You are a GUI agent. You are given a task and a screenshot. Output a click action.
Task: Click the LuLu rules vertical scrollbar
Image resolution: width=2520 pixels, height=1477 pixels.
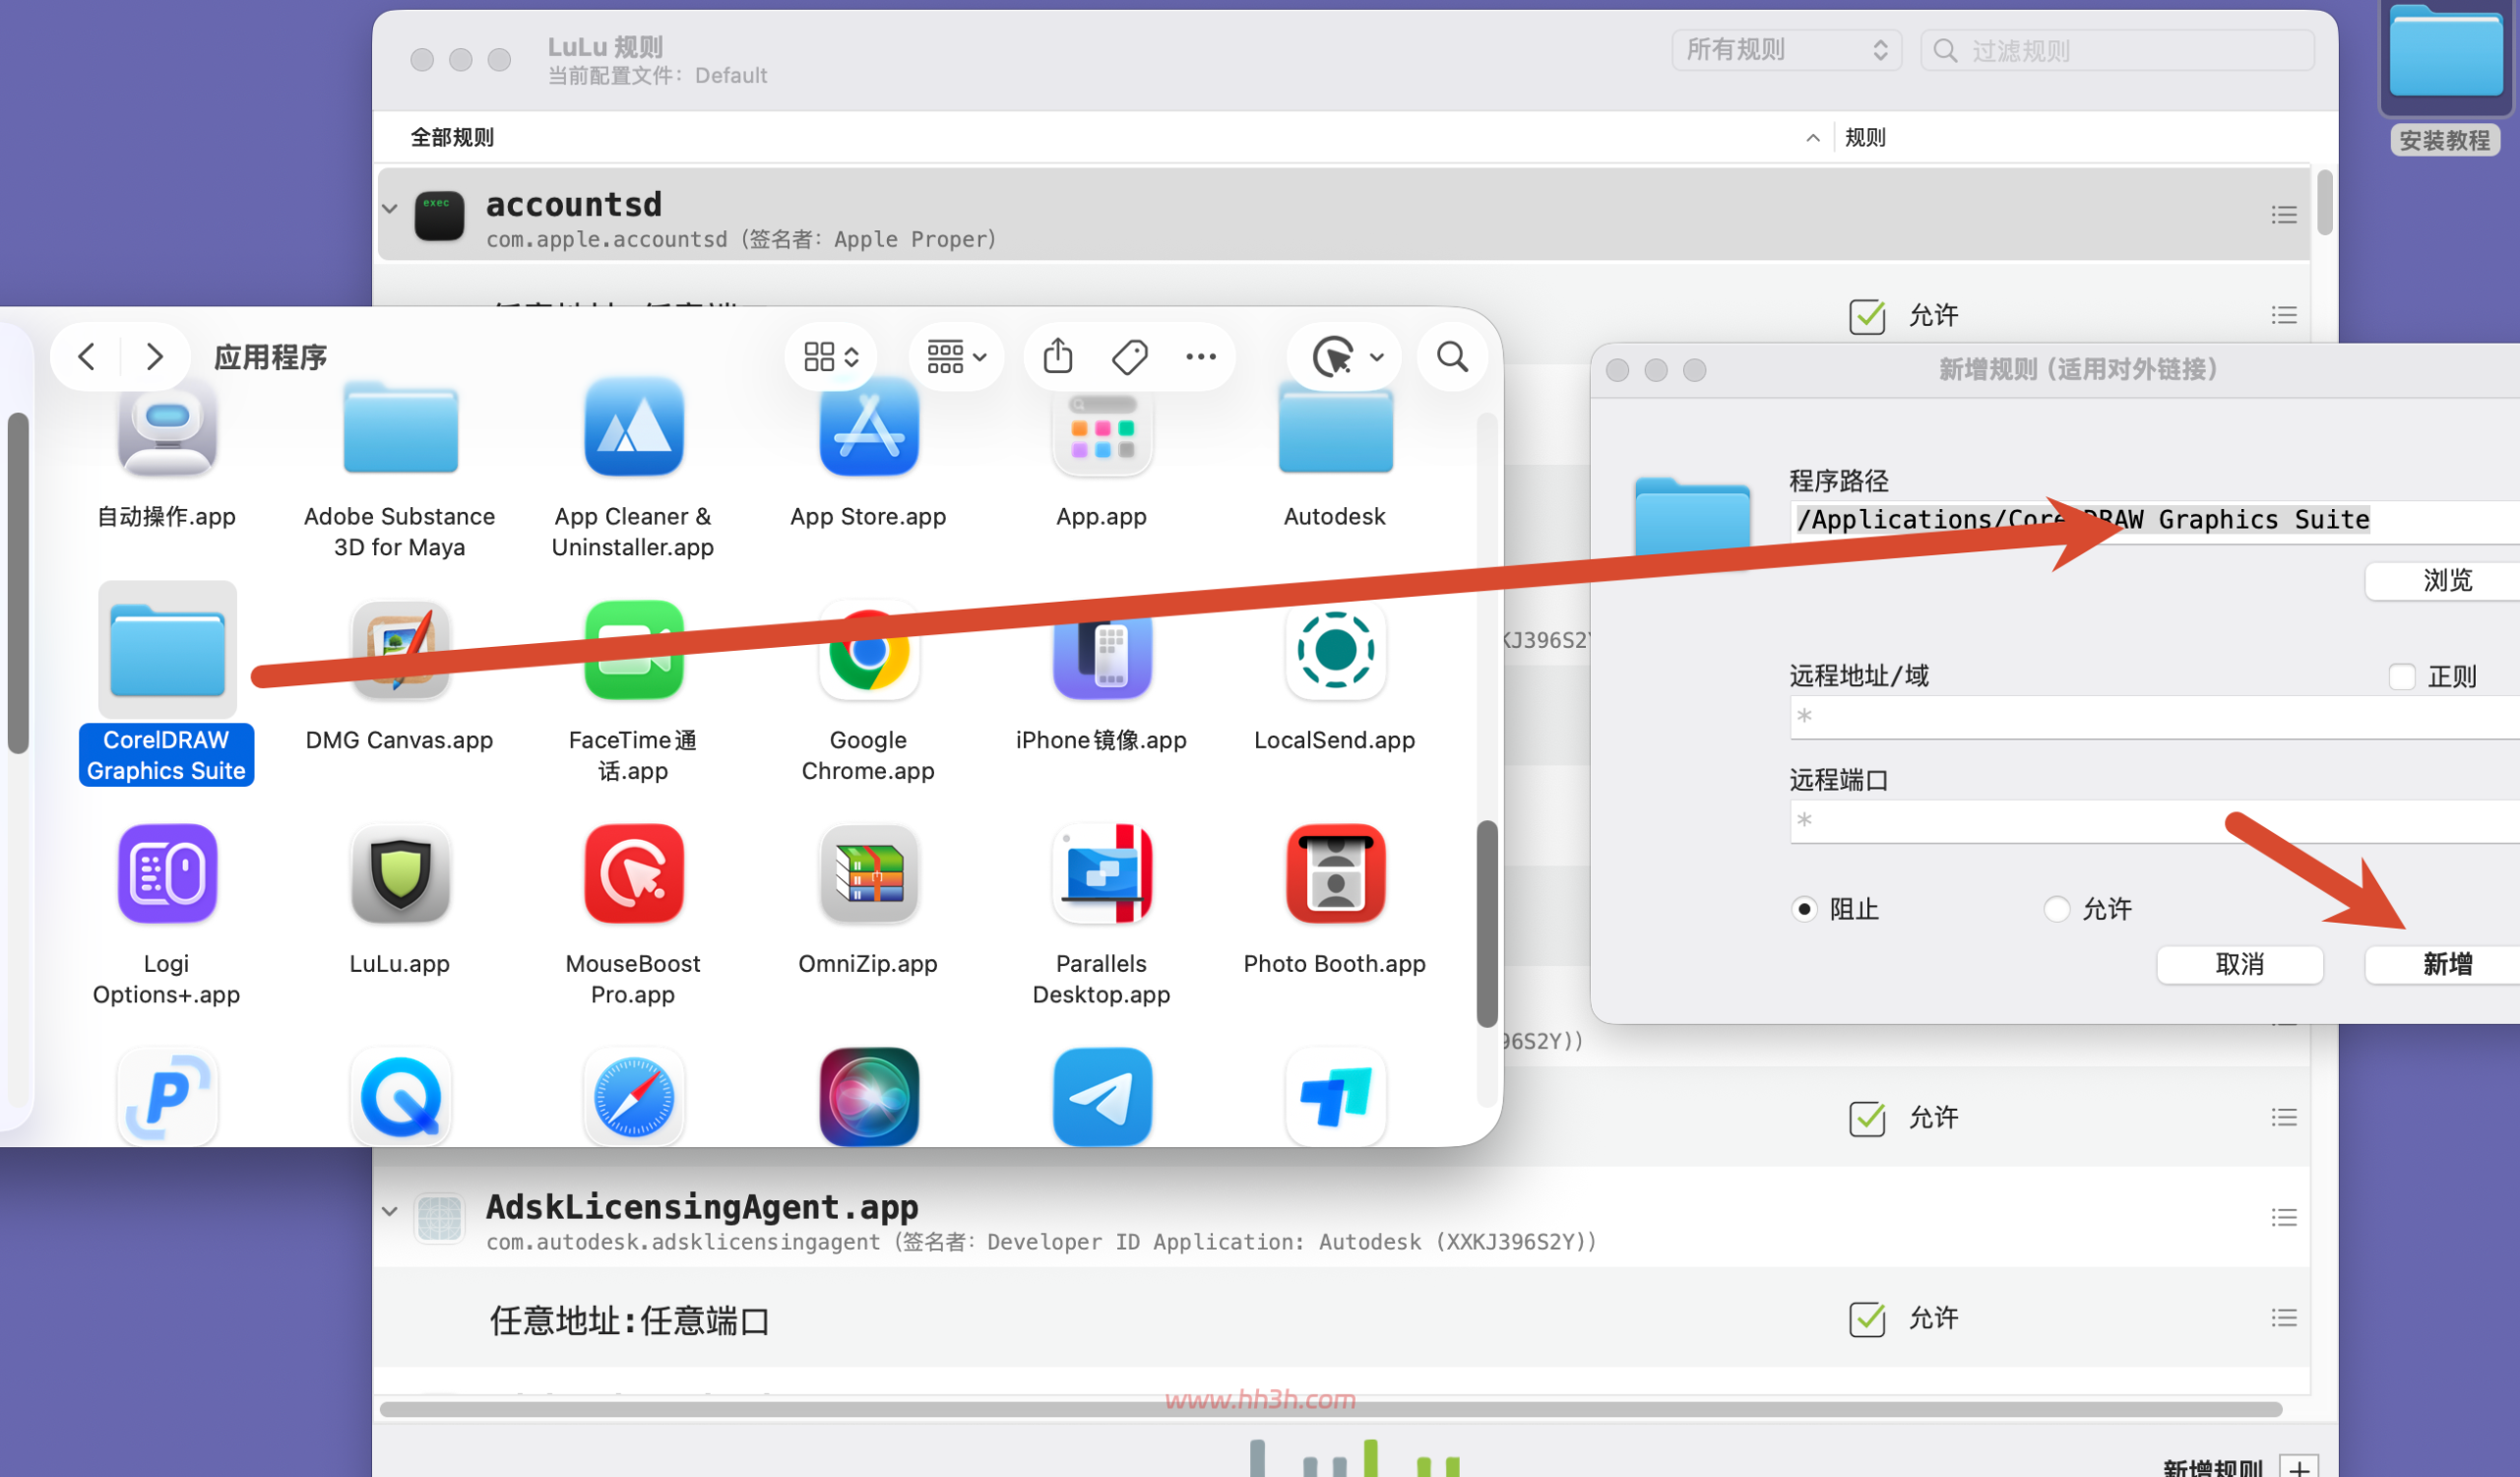[x=2325, y=204]
